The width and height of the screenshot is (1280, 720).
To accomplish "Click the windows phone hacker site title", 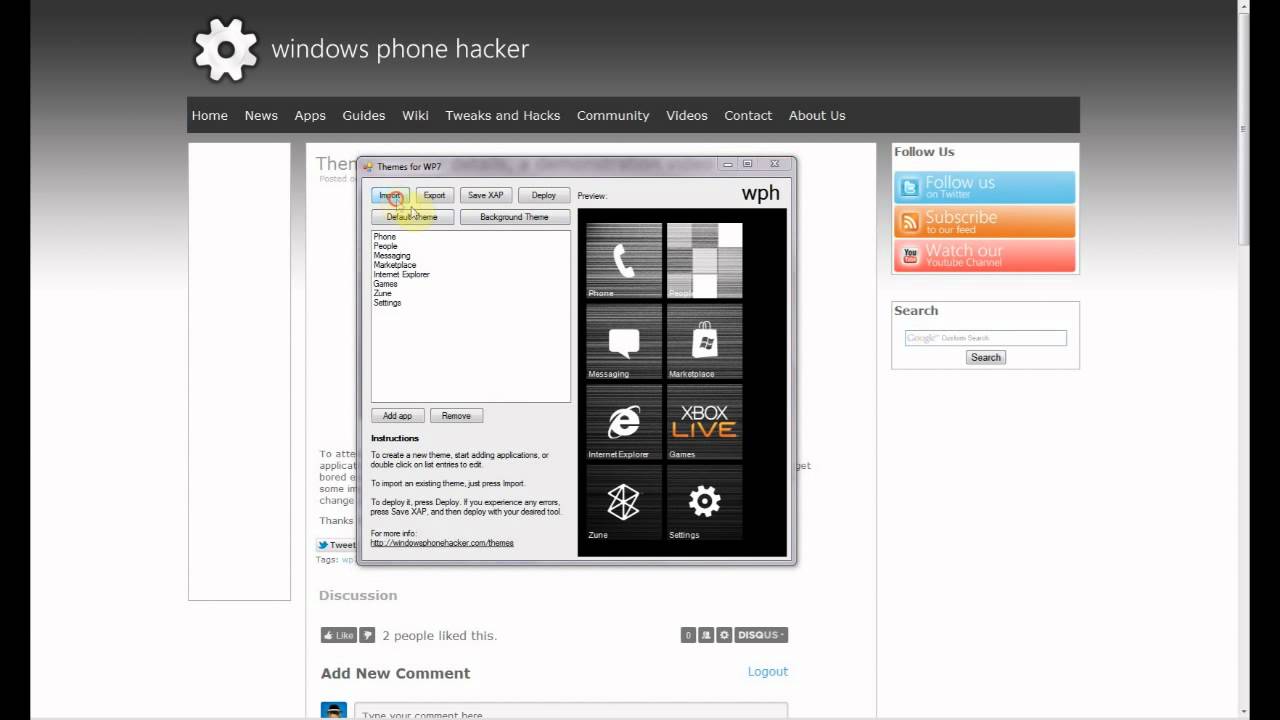I will 400,49.
